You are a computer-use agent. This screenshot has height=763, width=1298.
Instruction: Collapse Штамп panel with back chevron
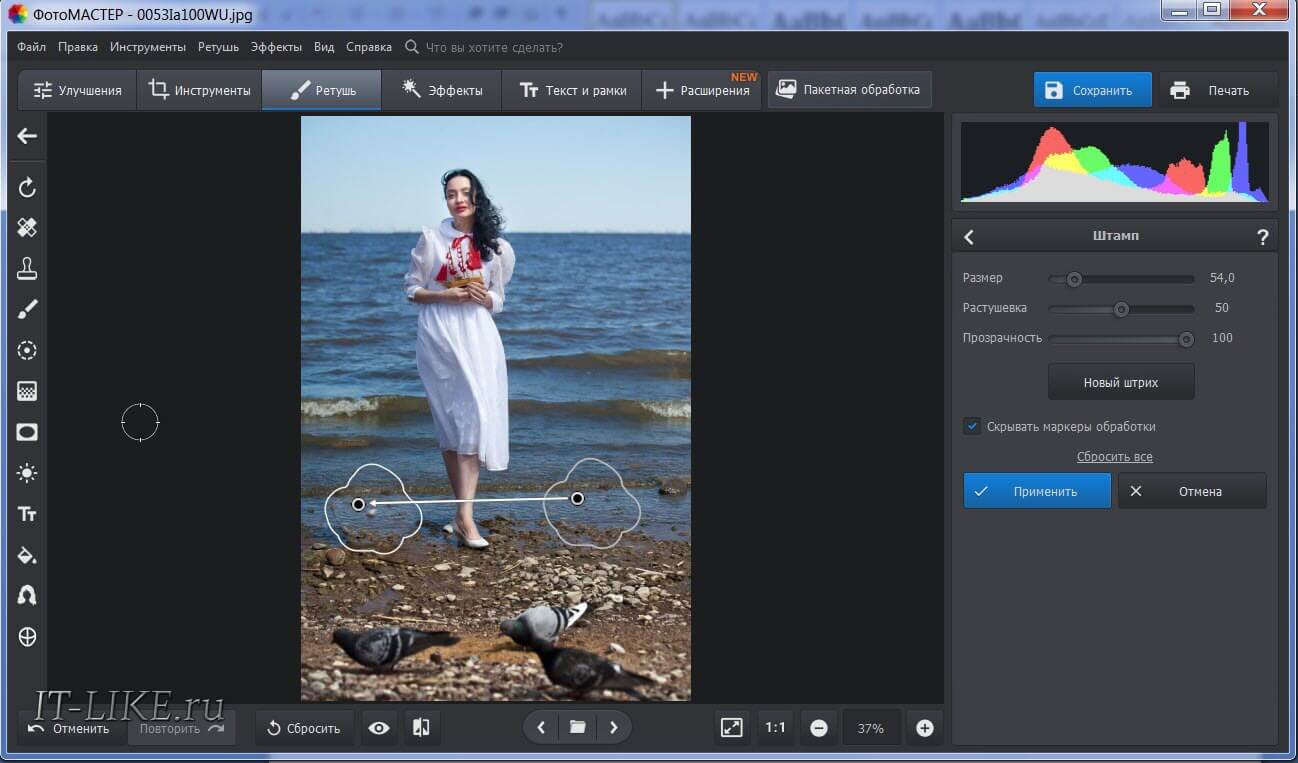point(968,237)
